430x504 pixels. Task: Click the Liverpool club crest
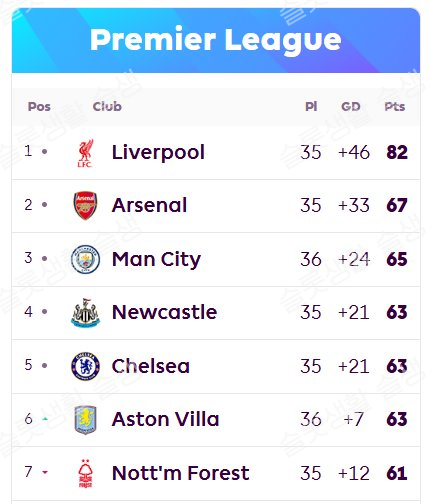pos(85,153)
